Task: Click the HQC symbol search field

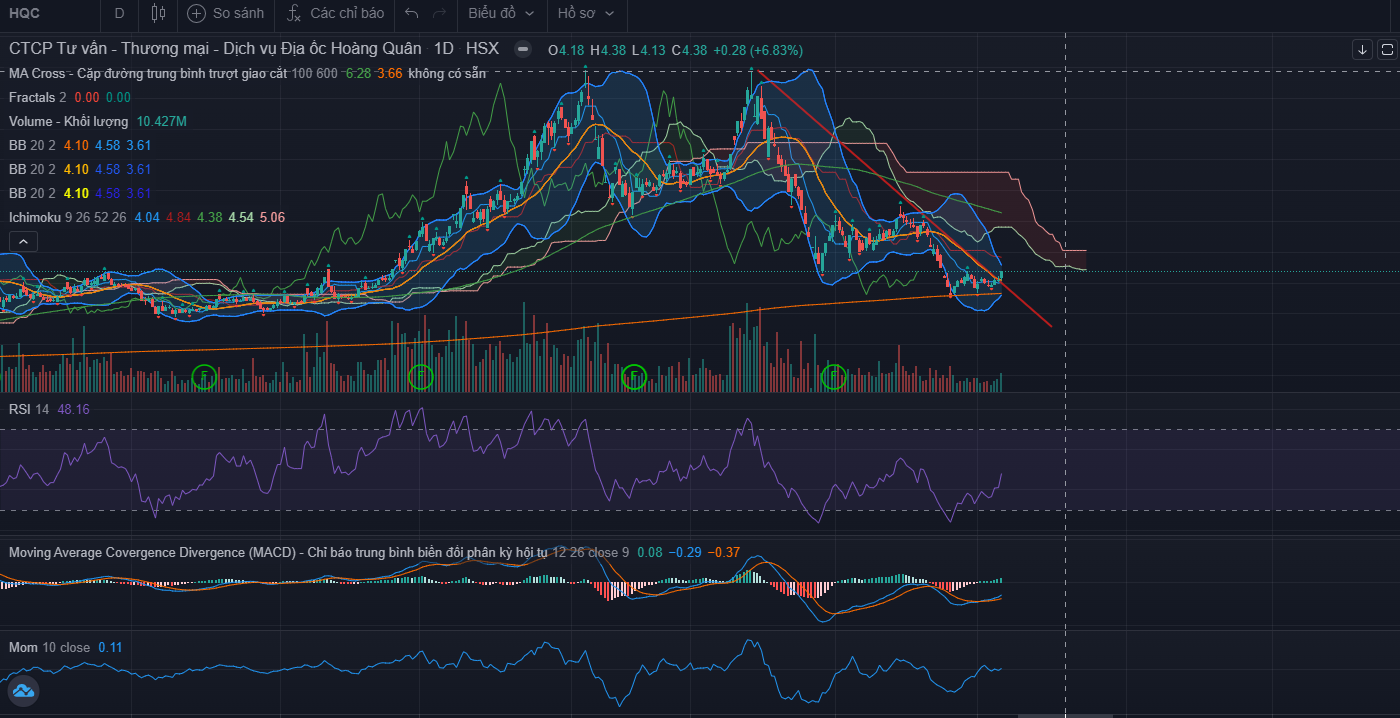Action: click(x=40, y=13)
